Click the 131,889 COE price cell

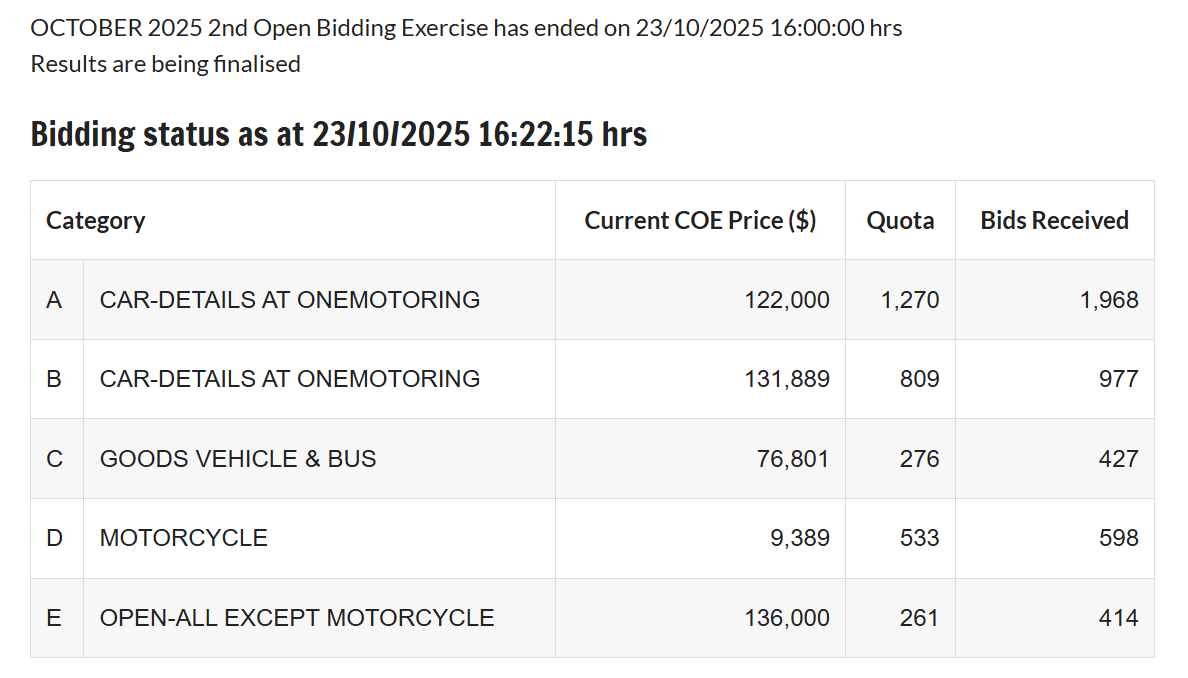coord(787,379)
